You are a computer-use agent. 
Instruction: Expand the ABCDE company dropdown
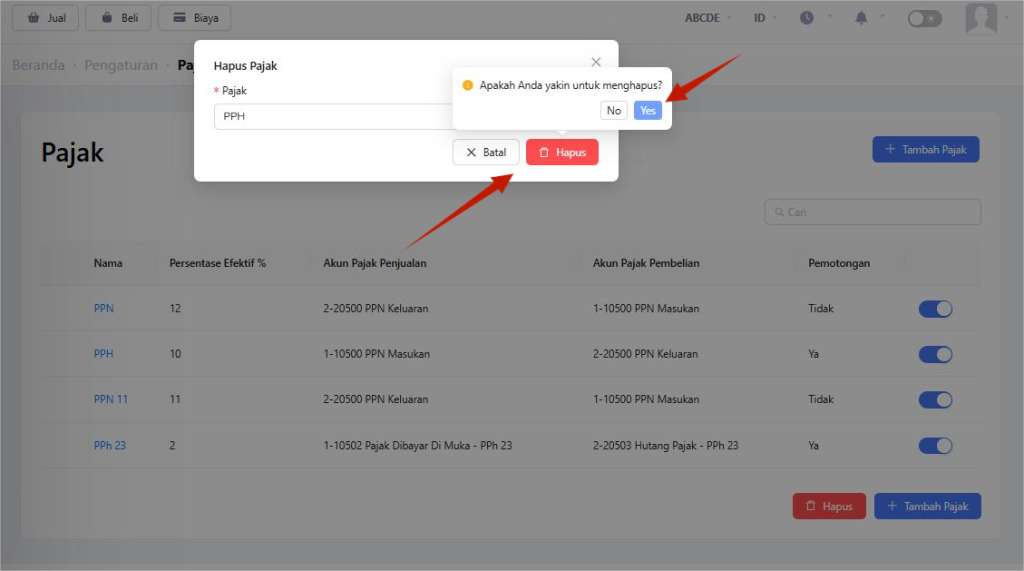pyautogui.click(x=708, y=18)
